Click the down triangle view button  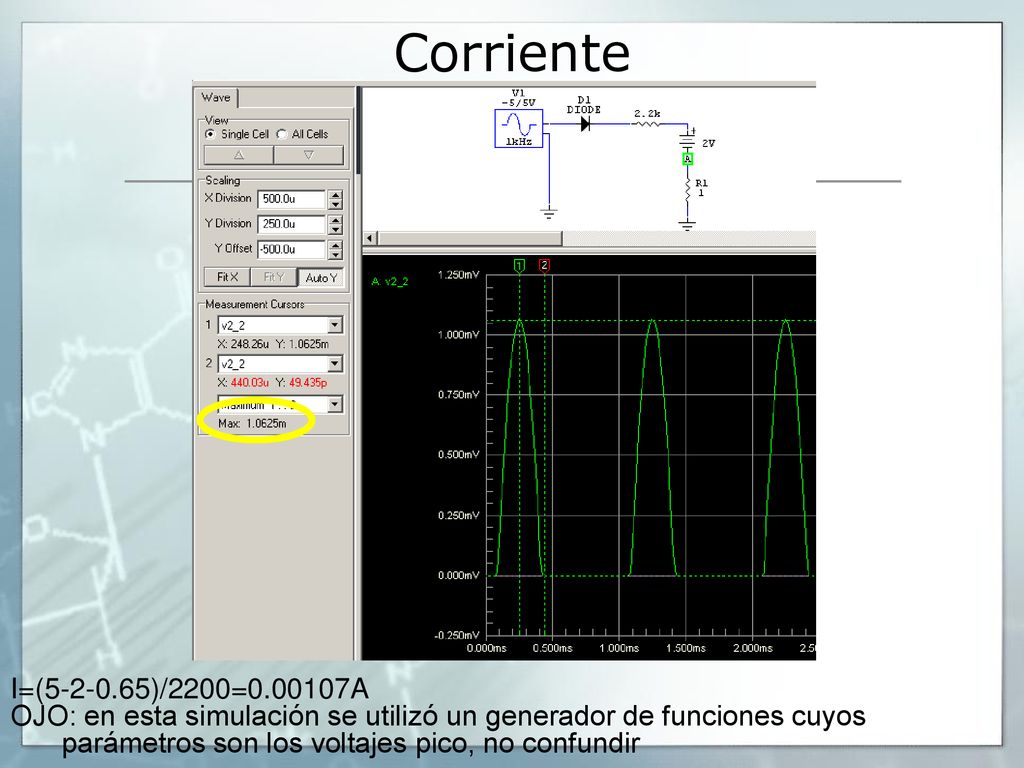click(x=308, y=155)
